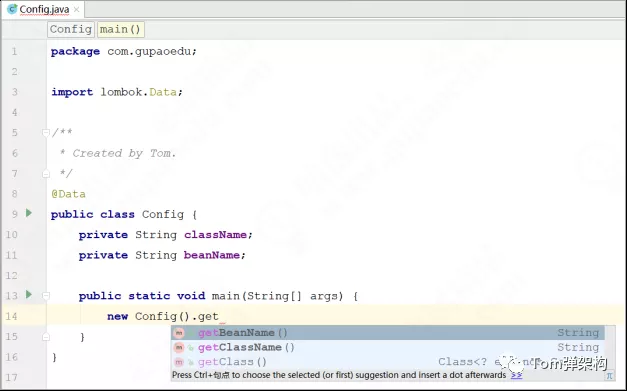
Task: Choose getClass() from the suggestion list
Action: tap(387, 362)
